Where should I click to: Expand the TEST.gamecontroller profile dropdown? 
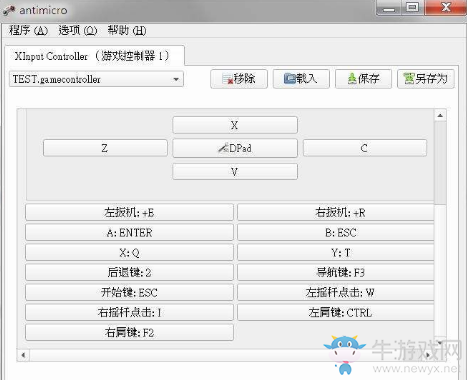click(x=96, y=79)
